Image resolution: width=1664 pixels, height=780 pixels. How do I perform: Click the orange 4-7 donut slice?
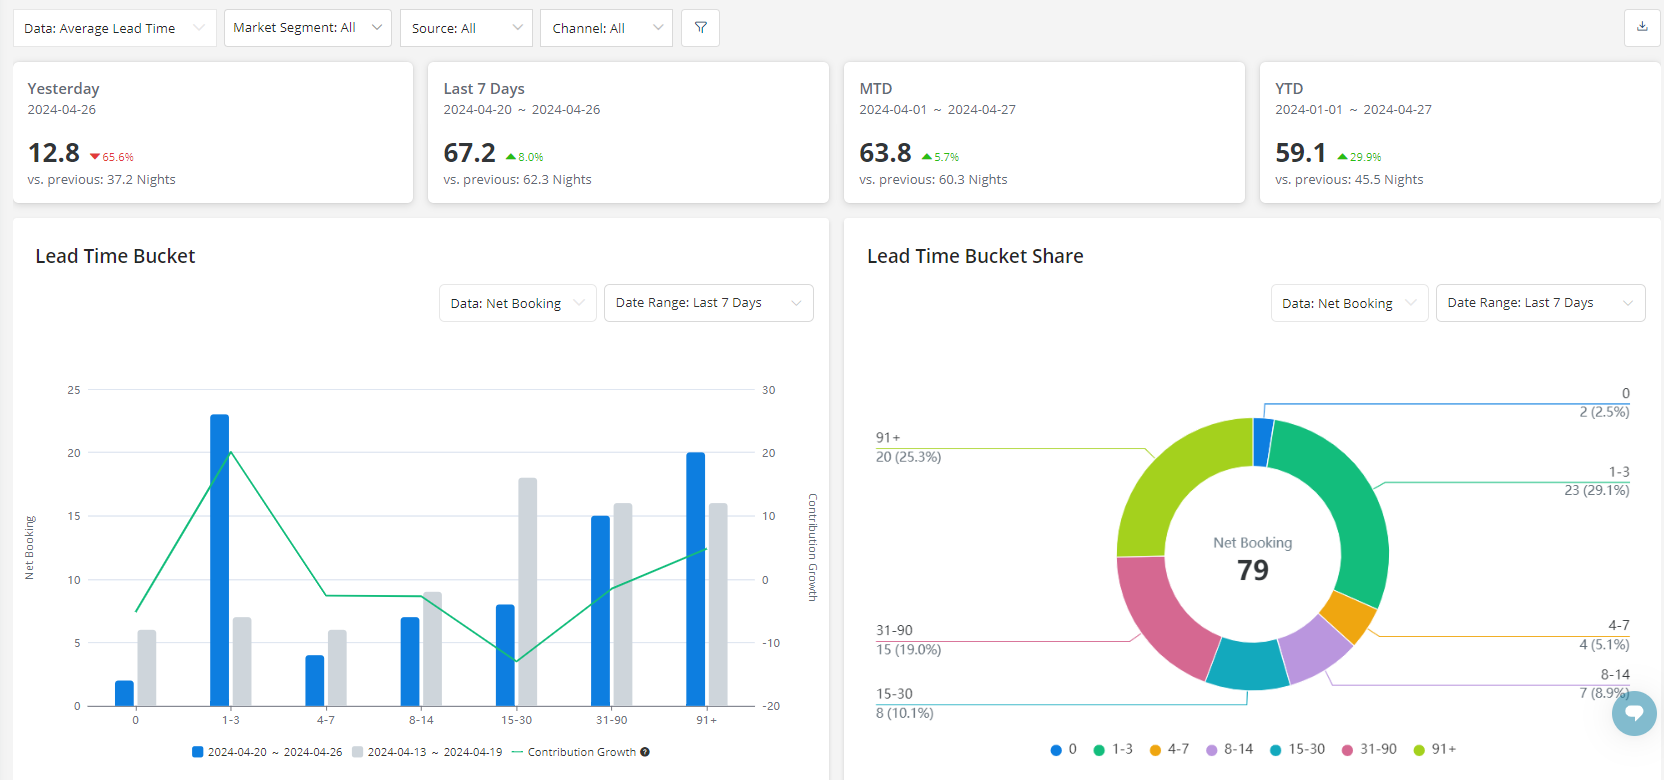1350,617
